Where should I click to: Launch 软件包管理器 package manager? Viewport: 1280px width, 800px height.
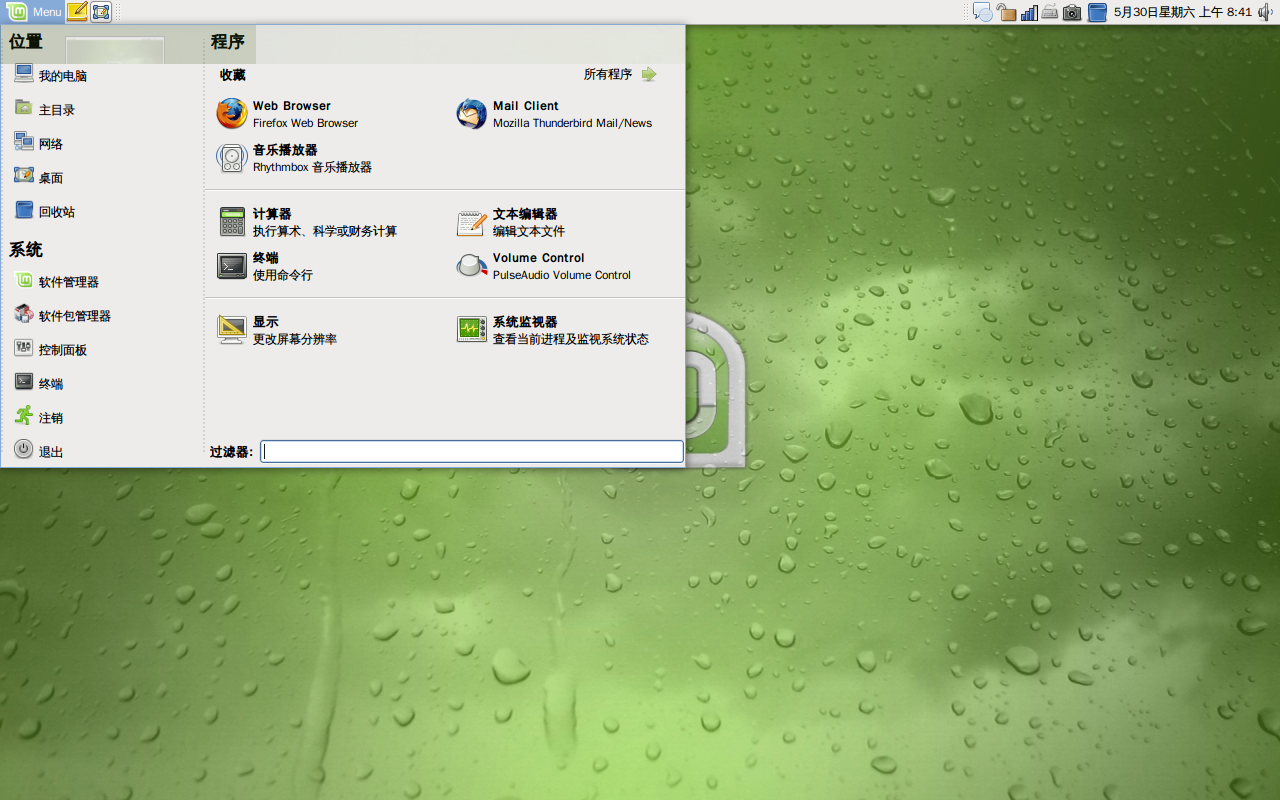point(62,315)
